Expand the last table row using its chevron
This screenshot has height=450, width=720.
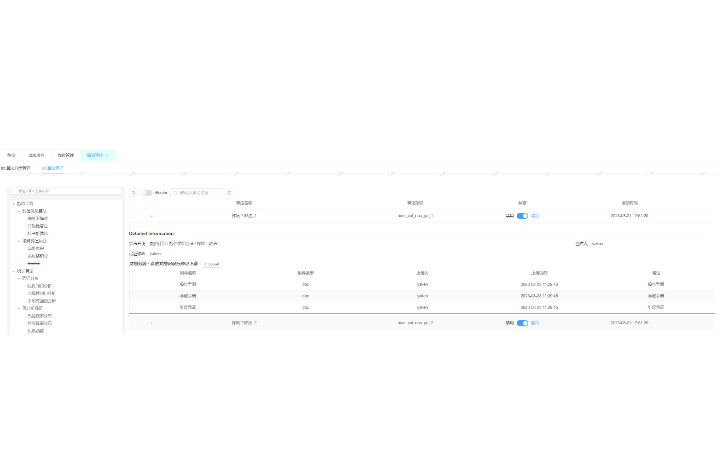tap(152, 323)
